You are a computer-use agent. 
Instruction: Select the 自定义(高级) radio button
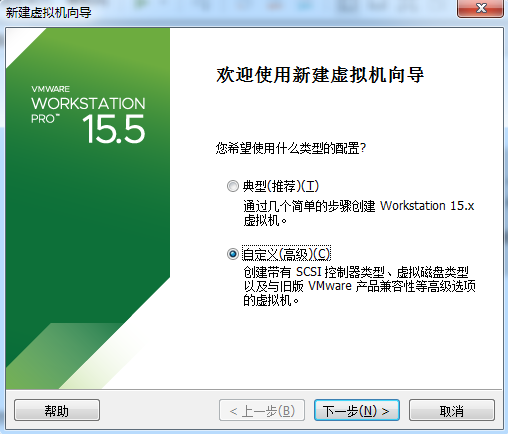(233, 254)
